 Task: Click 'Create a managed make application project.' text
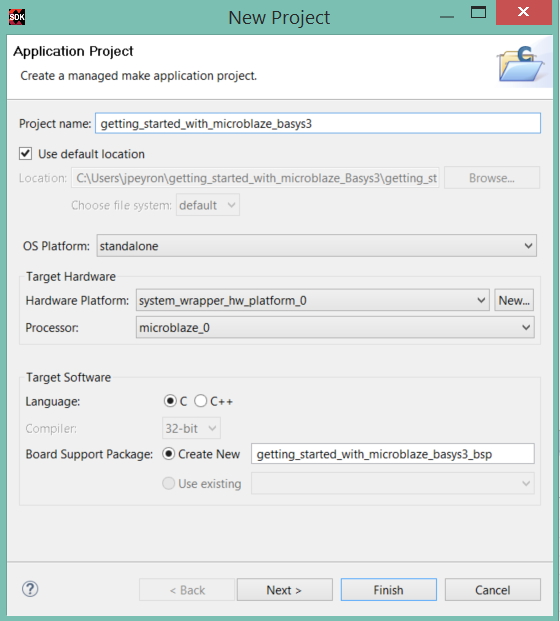point(139,76)
